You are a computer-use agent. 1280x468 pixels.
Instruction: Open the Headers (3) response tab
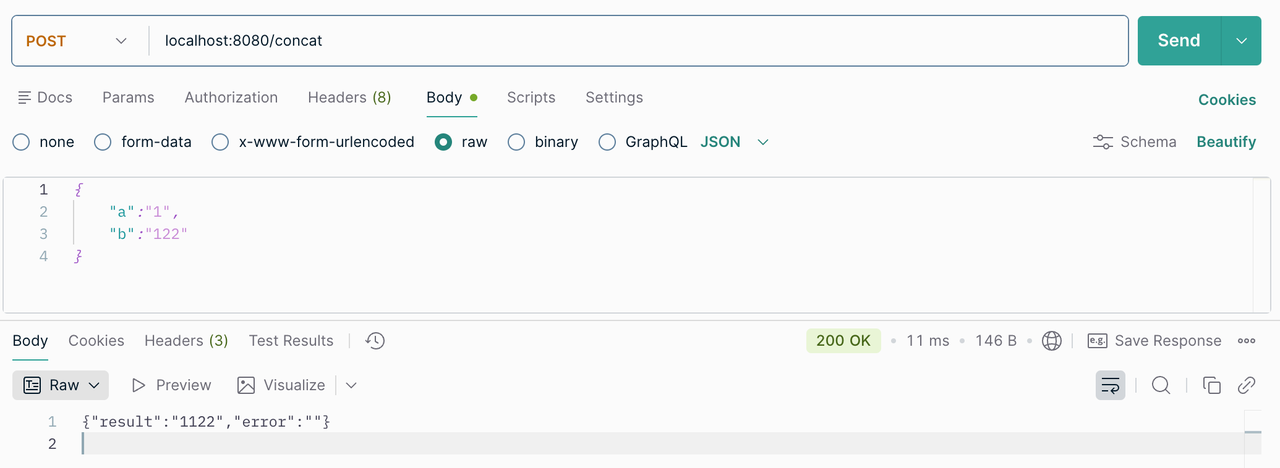click(x=186, y=341)
